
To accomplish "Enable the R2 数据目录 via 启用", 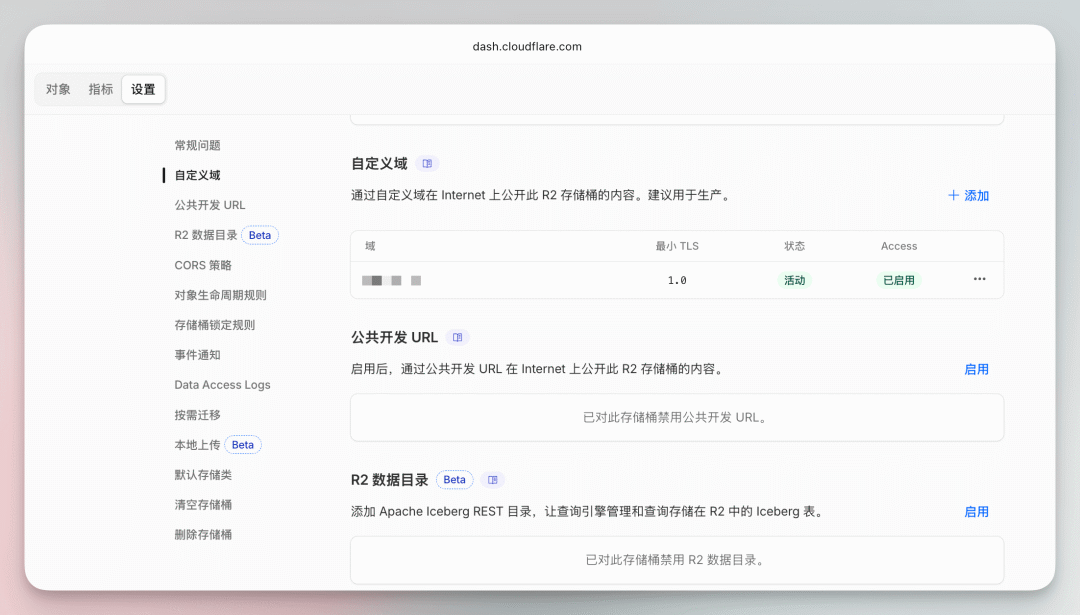I will 976,512.
